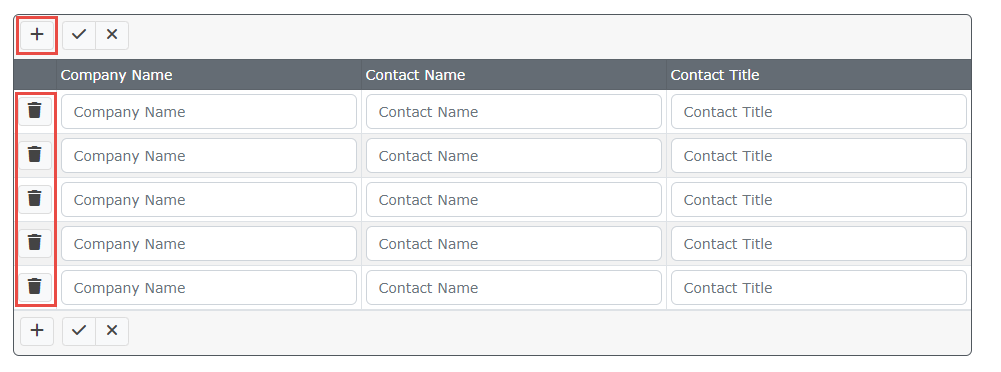Click the top plus add-row button
The height and width of the screenshot is (372, 1001).
point(37,35)
